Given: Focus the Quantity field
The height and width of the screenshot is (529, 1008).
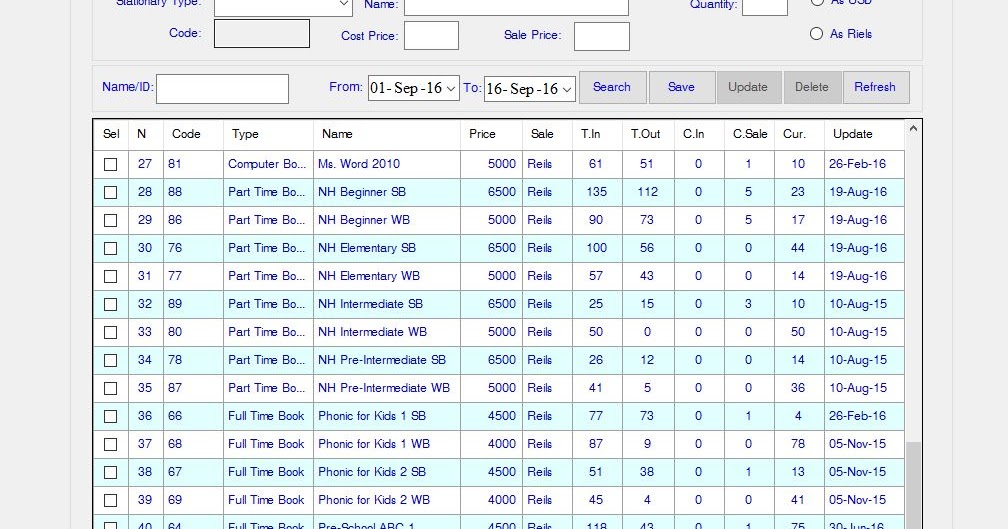Looking at the screenshot, I should pyautogui.click(x=765, y=6).
